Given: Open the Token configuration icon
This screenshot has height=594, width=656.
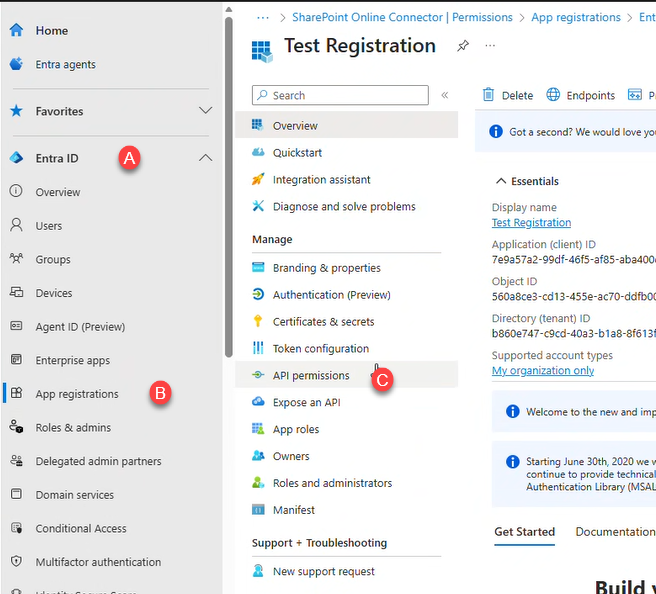Looking at the screenshot, I should coord(258,349).
